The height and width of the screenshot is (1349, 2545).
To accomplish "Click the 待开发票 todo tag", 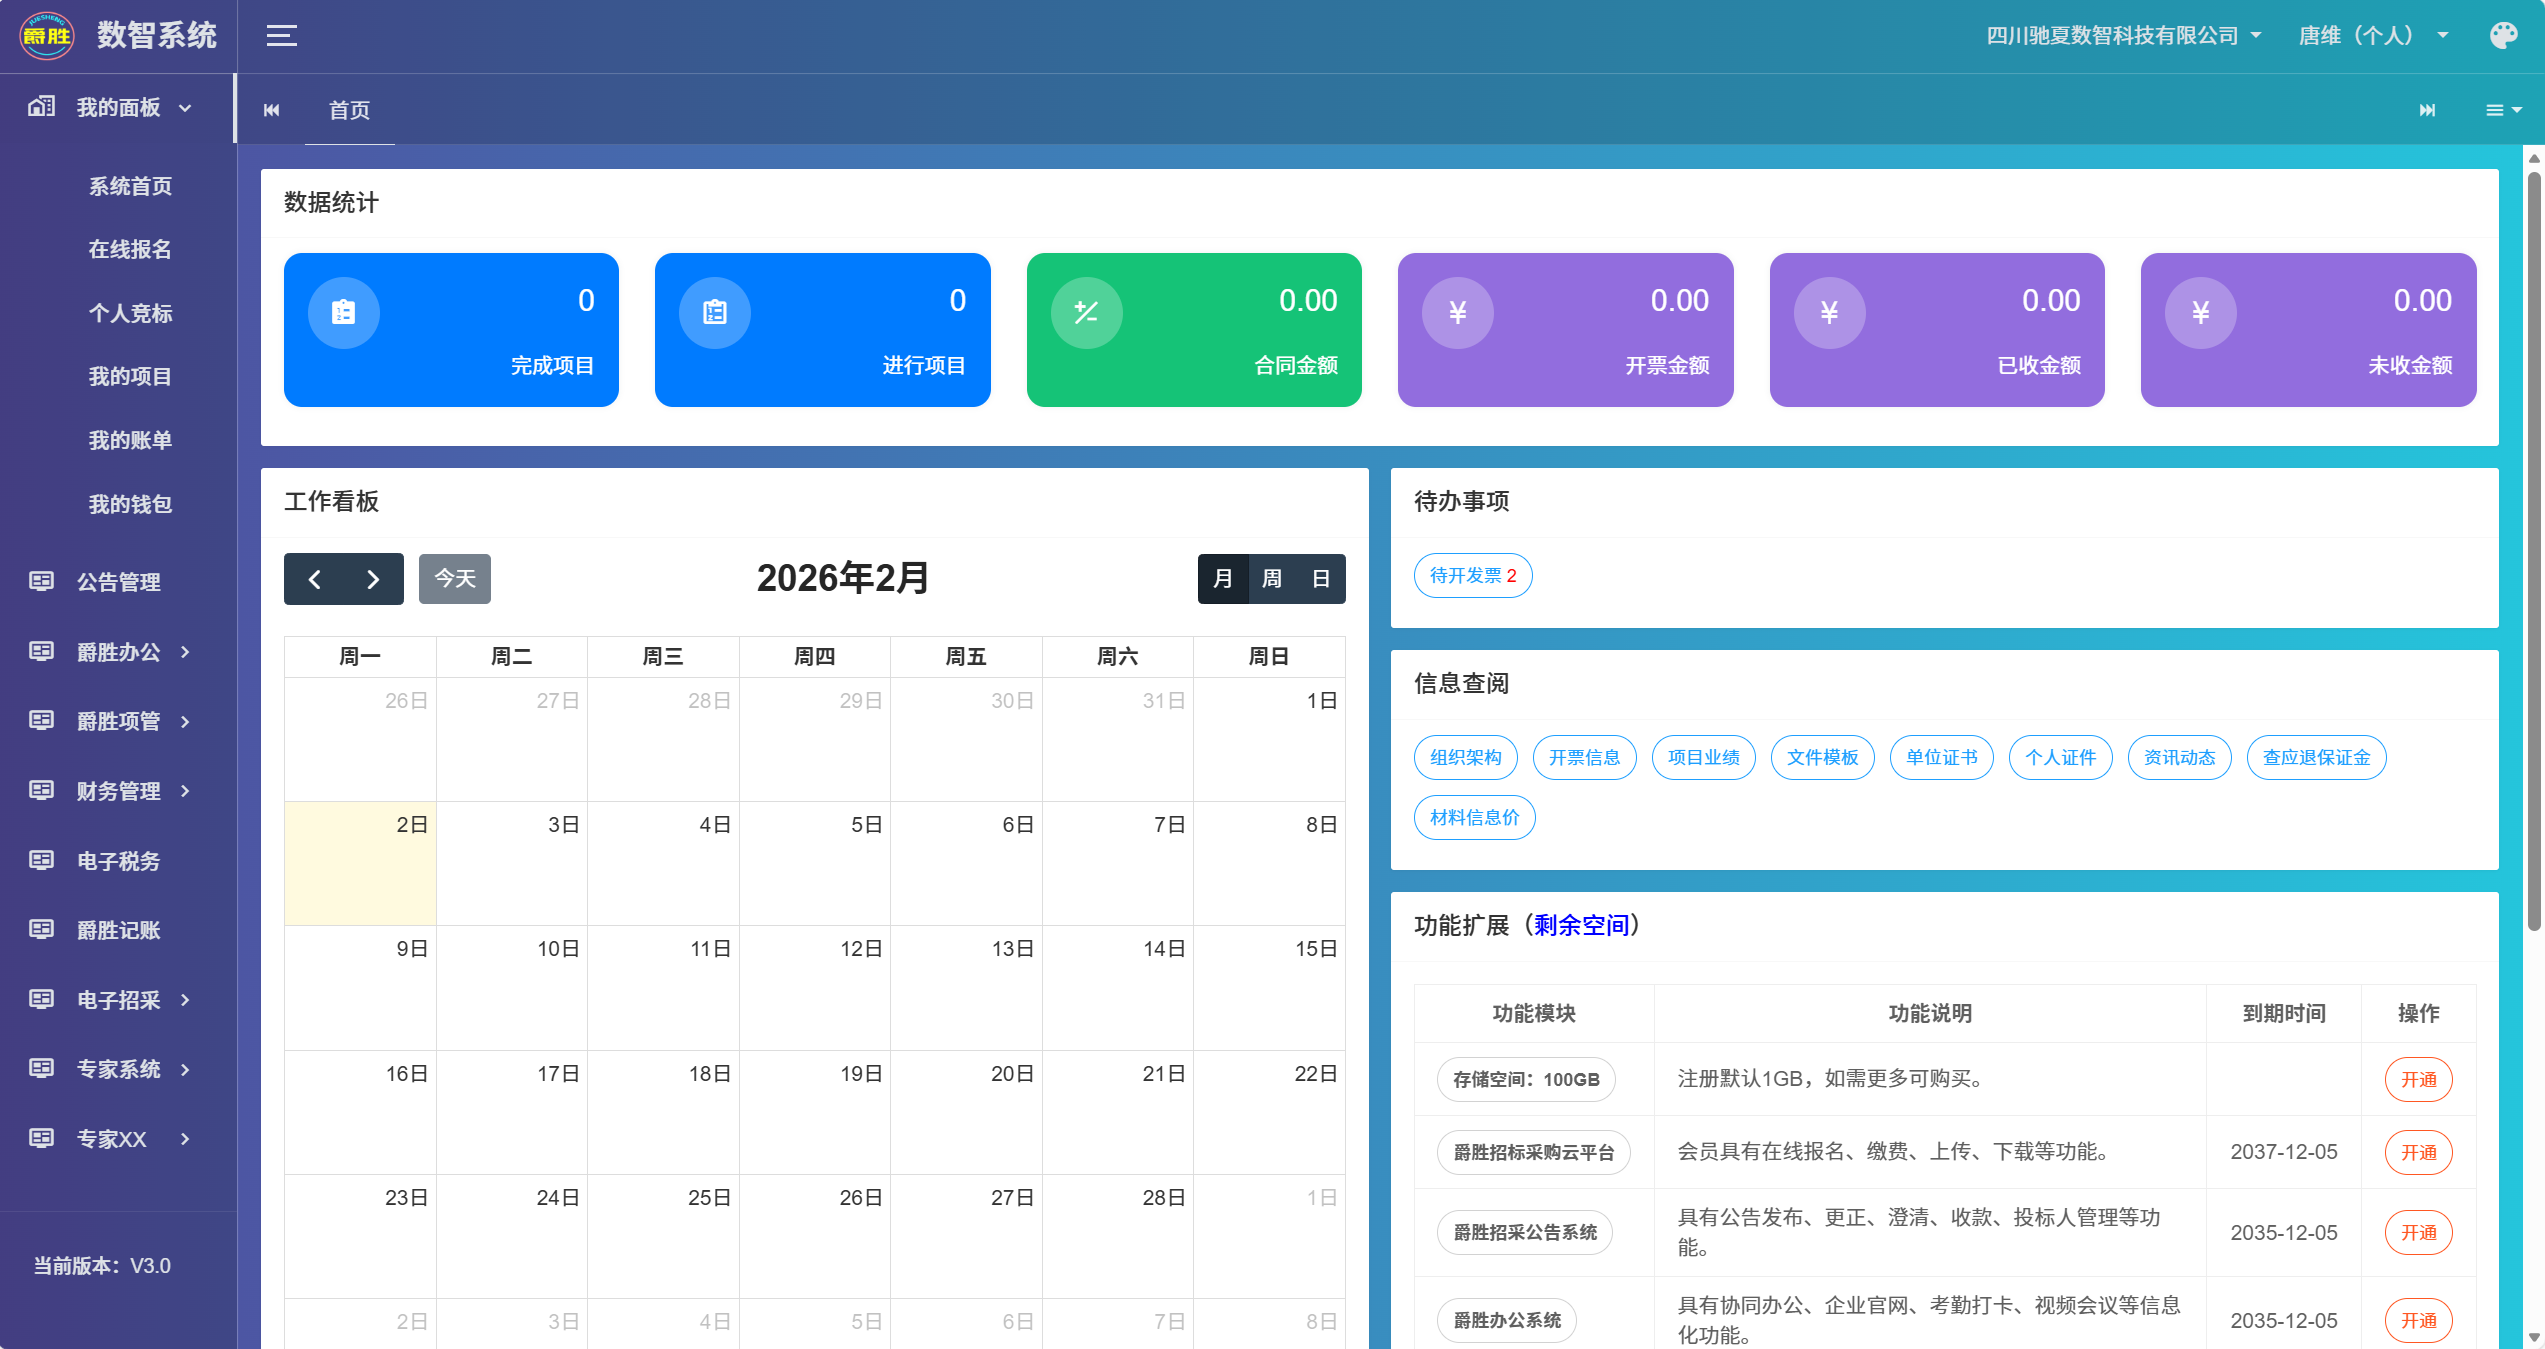I will click(x=1472, y=576).
